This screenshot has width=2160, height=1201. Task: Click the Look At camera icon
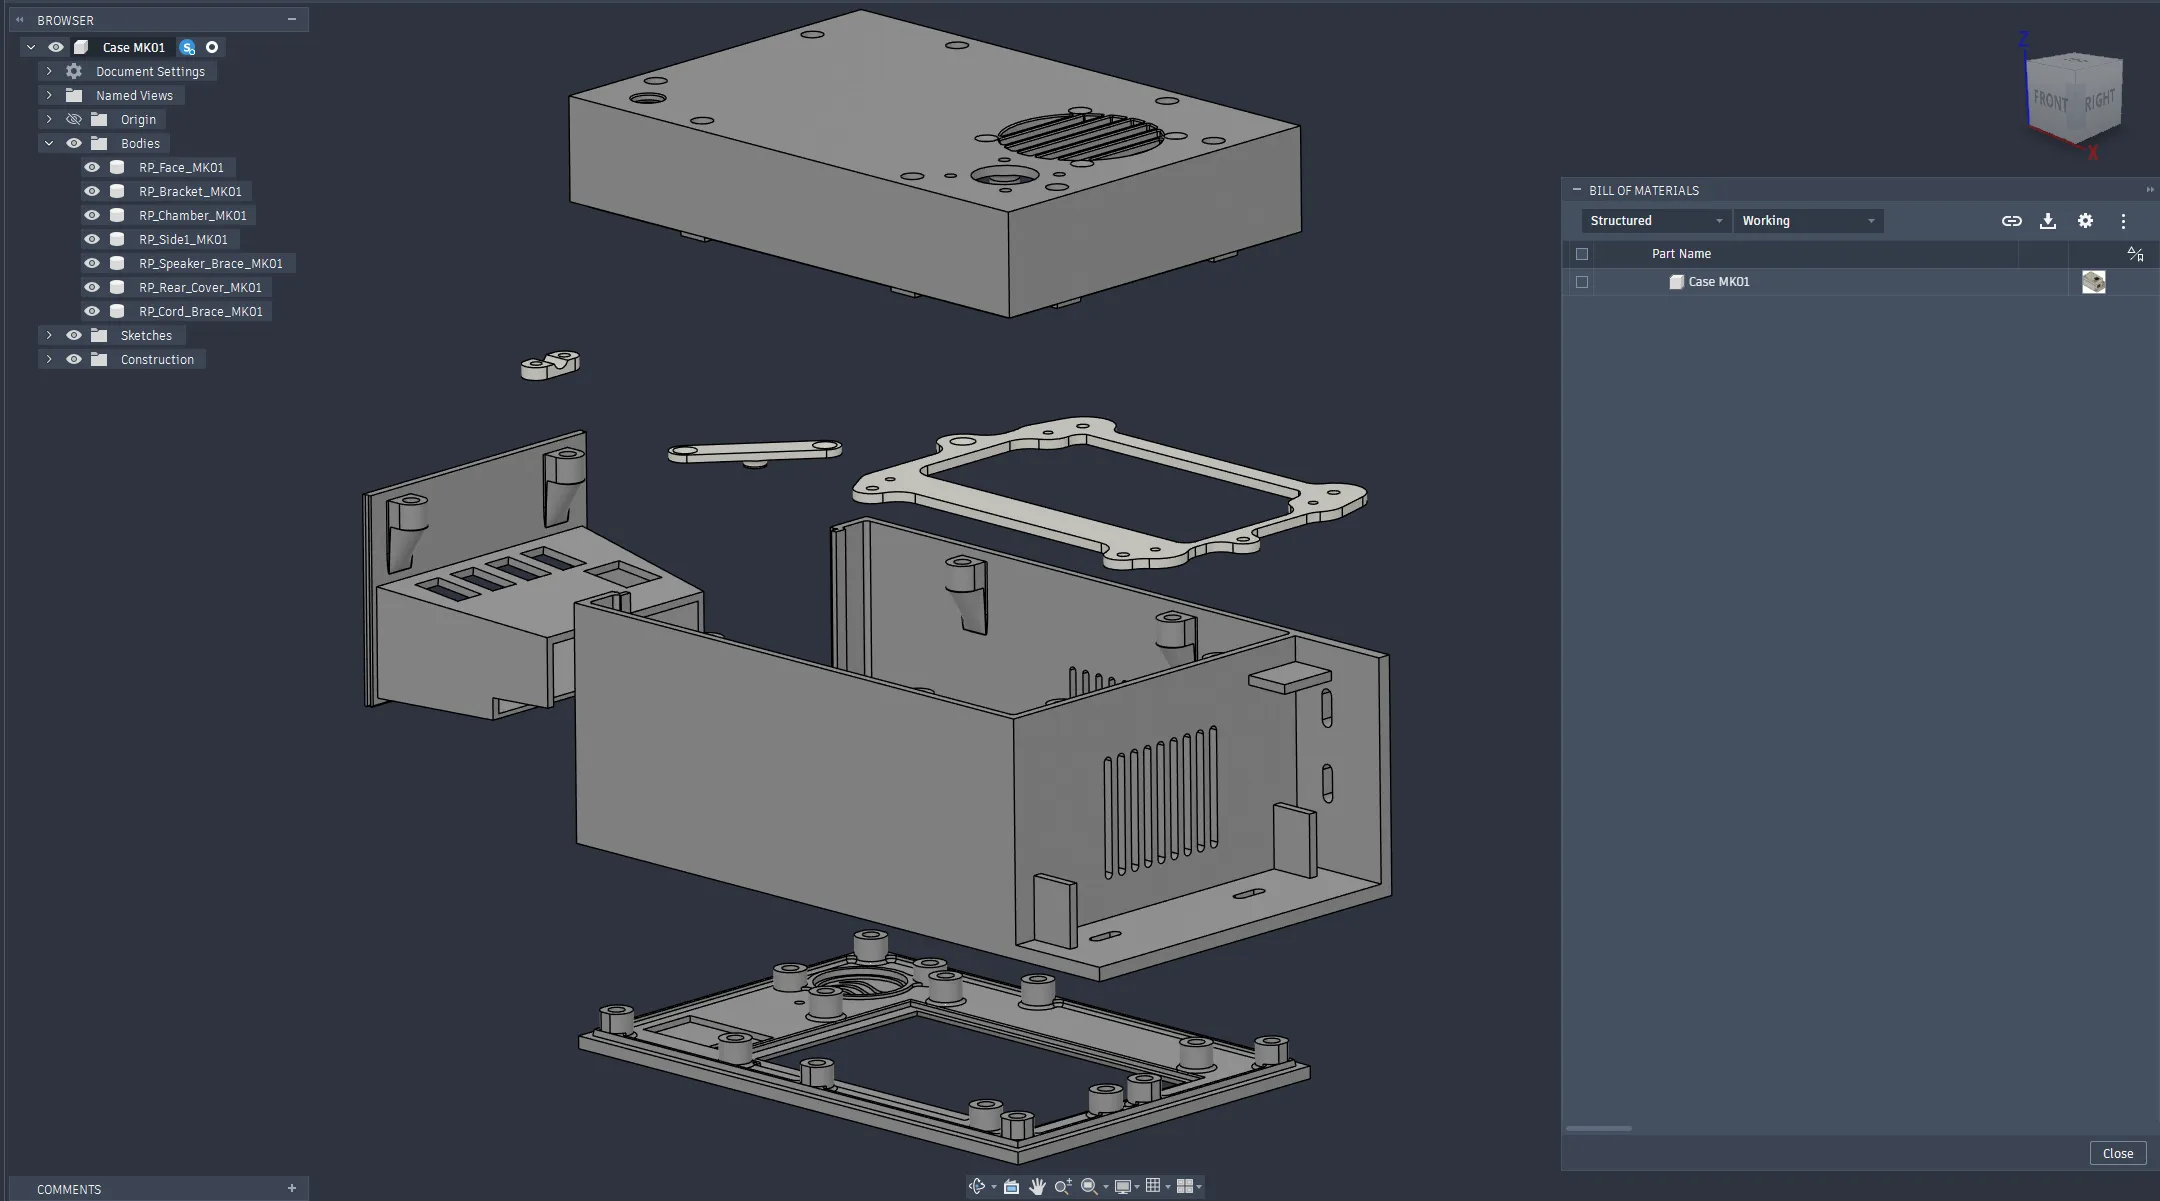1011,1186
